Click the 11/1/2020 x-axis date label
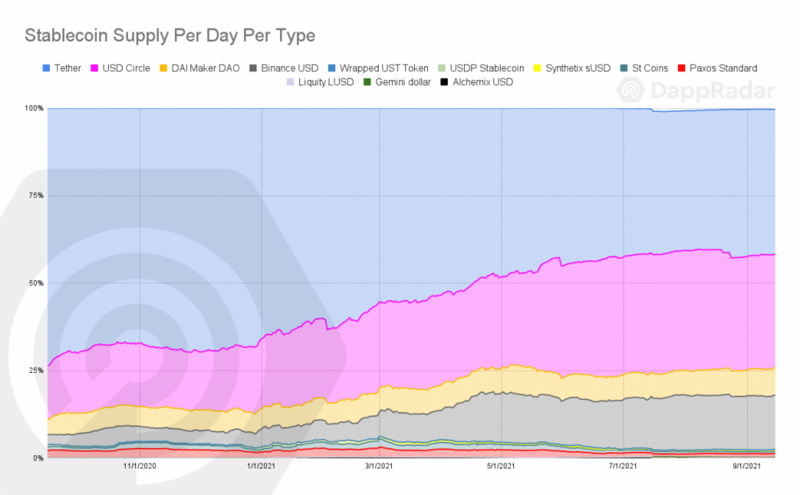 [x=140, y=467]
